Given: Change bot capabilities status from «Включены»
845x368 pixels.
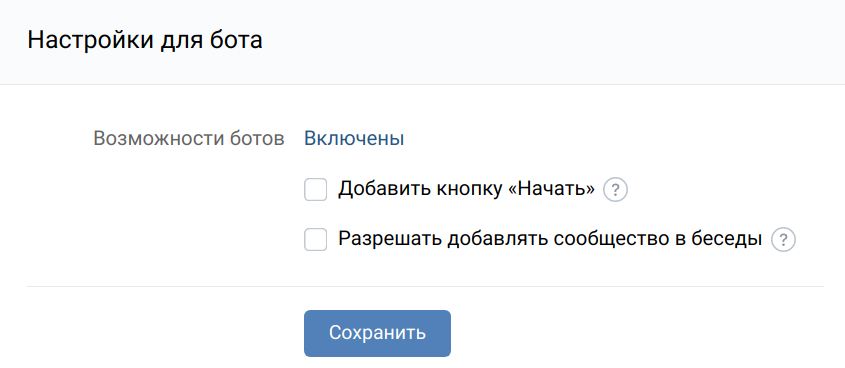Looking at the screenshot, I should 354,139.
